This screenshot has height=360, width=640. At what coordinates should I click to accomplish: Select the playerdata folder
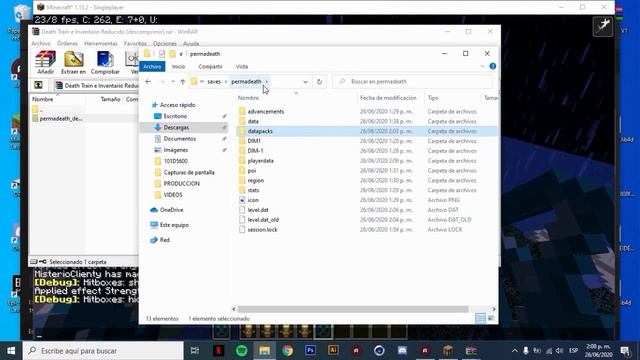pyautogui.click(x=260, y=161)
